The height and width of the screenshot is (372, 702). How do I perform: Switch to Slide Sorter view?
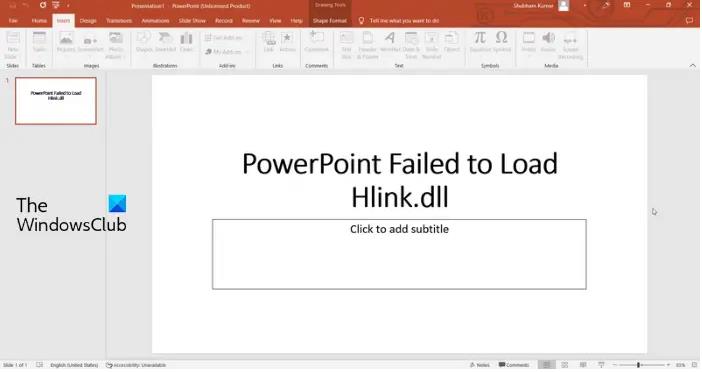point(565,365)
